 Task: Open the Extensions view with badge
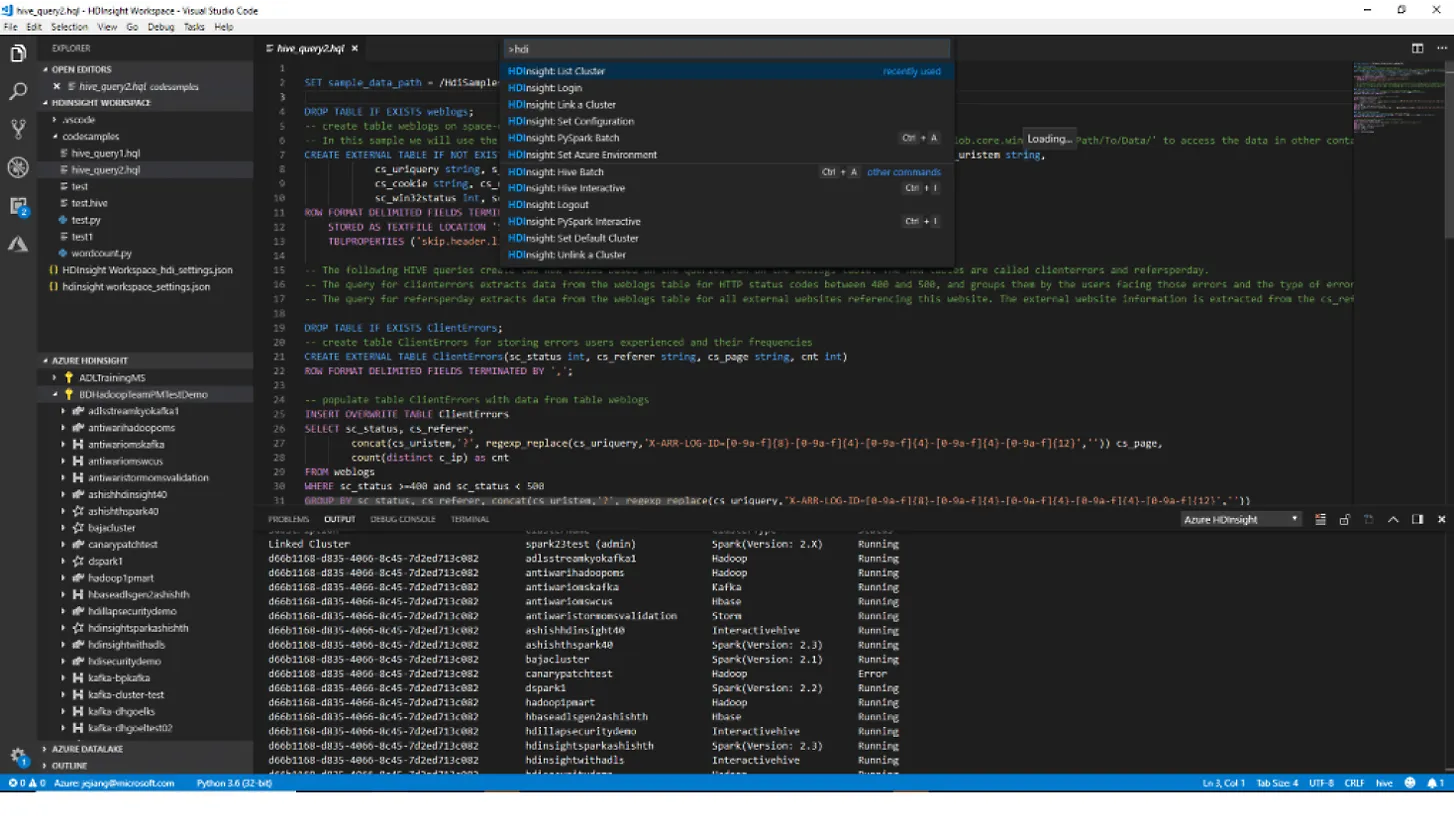[x=18, y=206]
